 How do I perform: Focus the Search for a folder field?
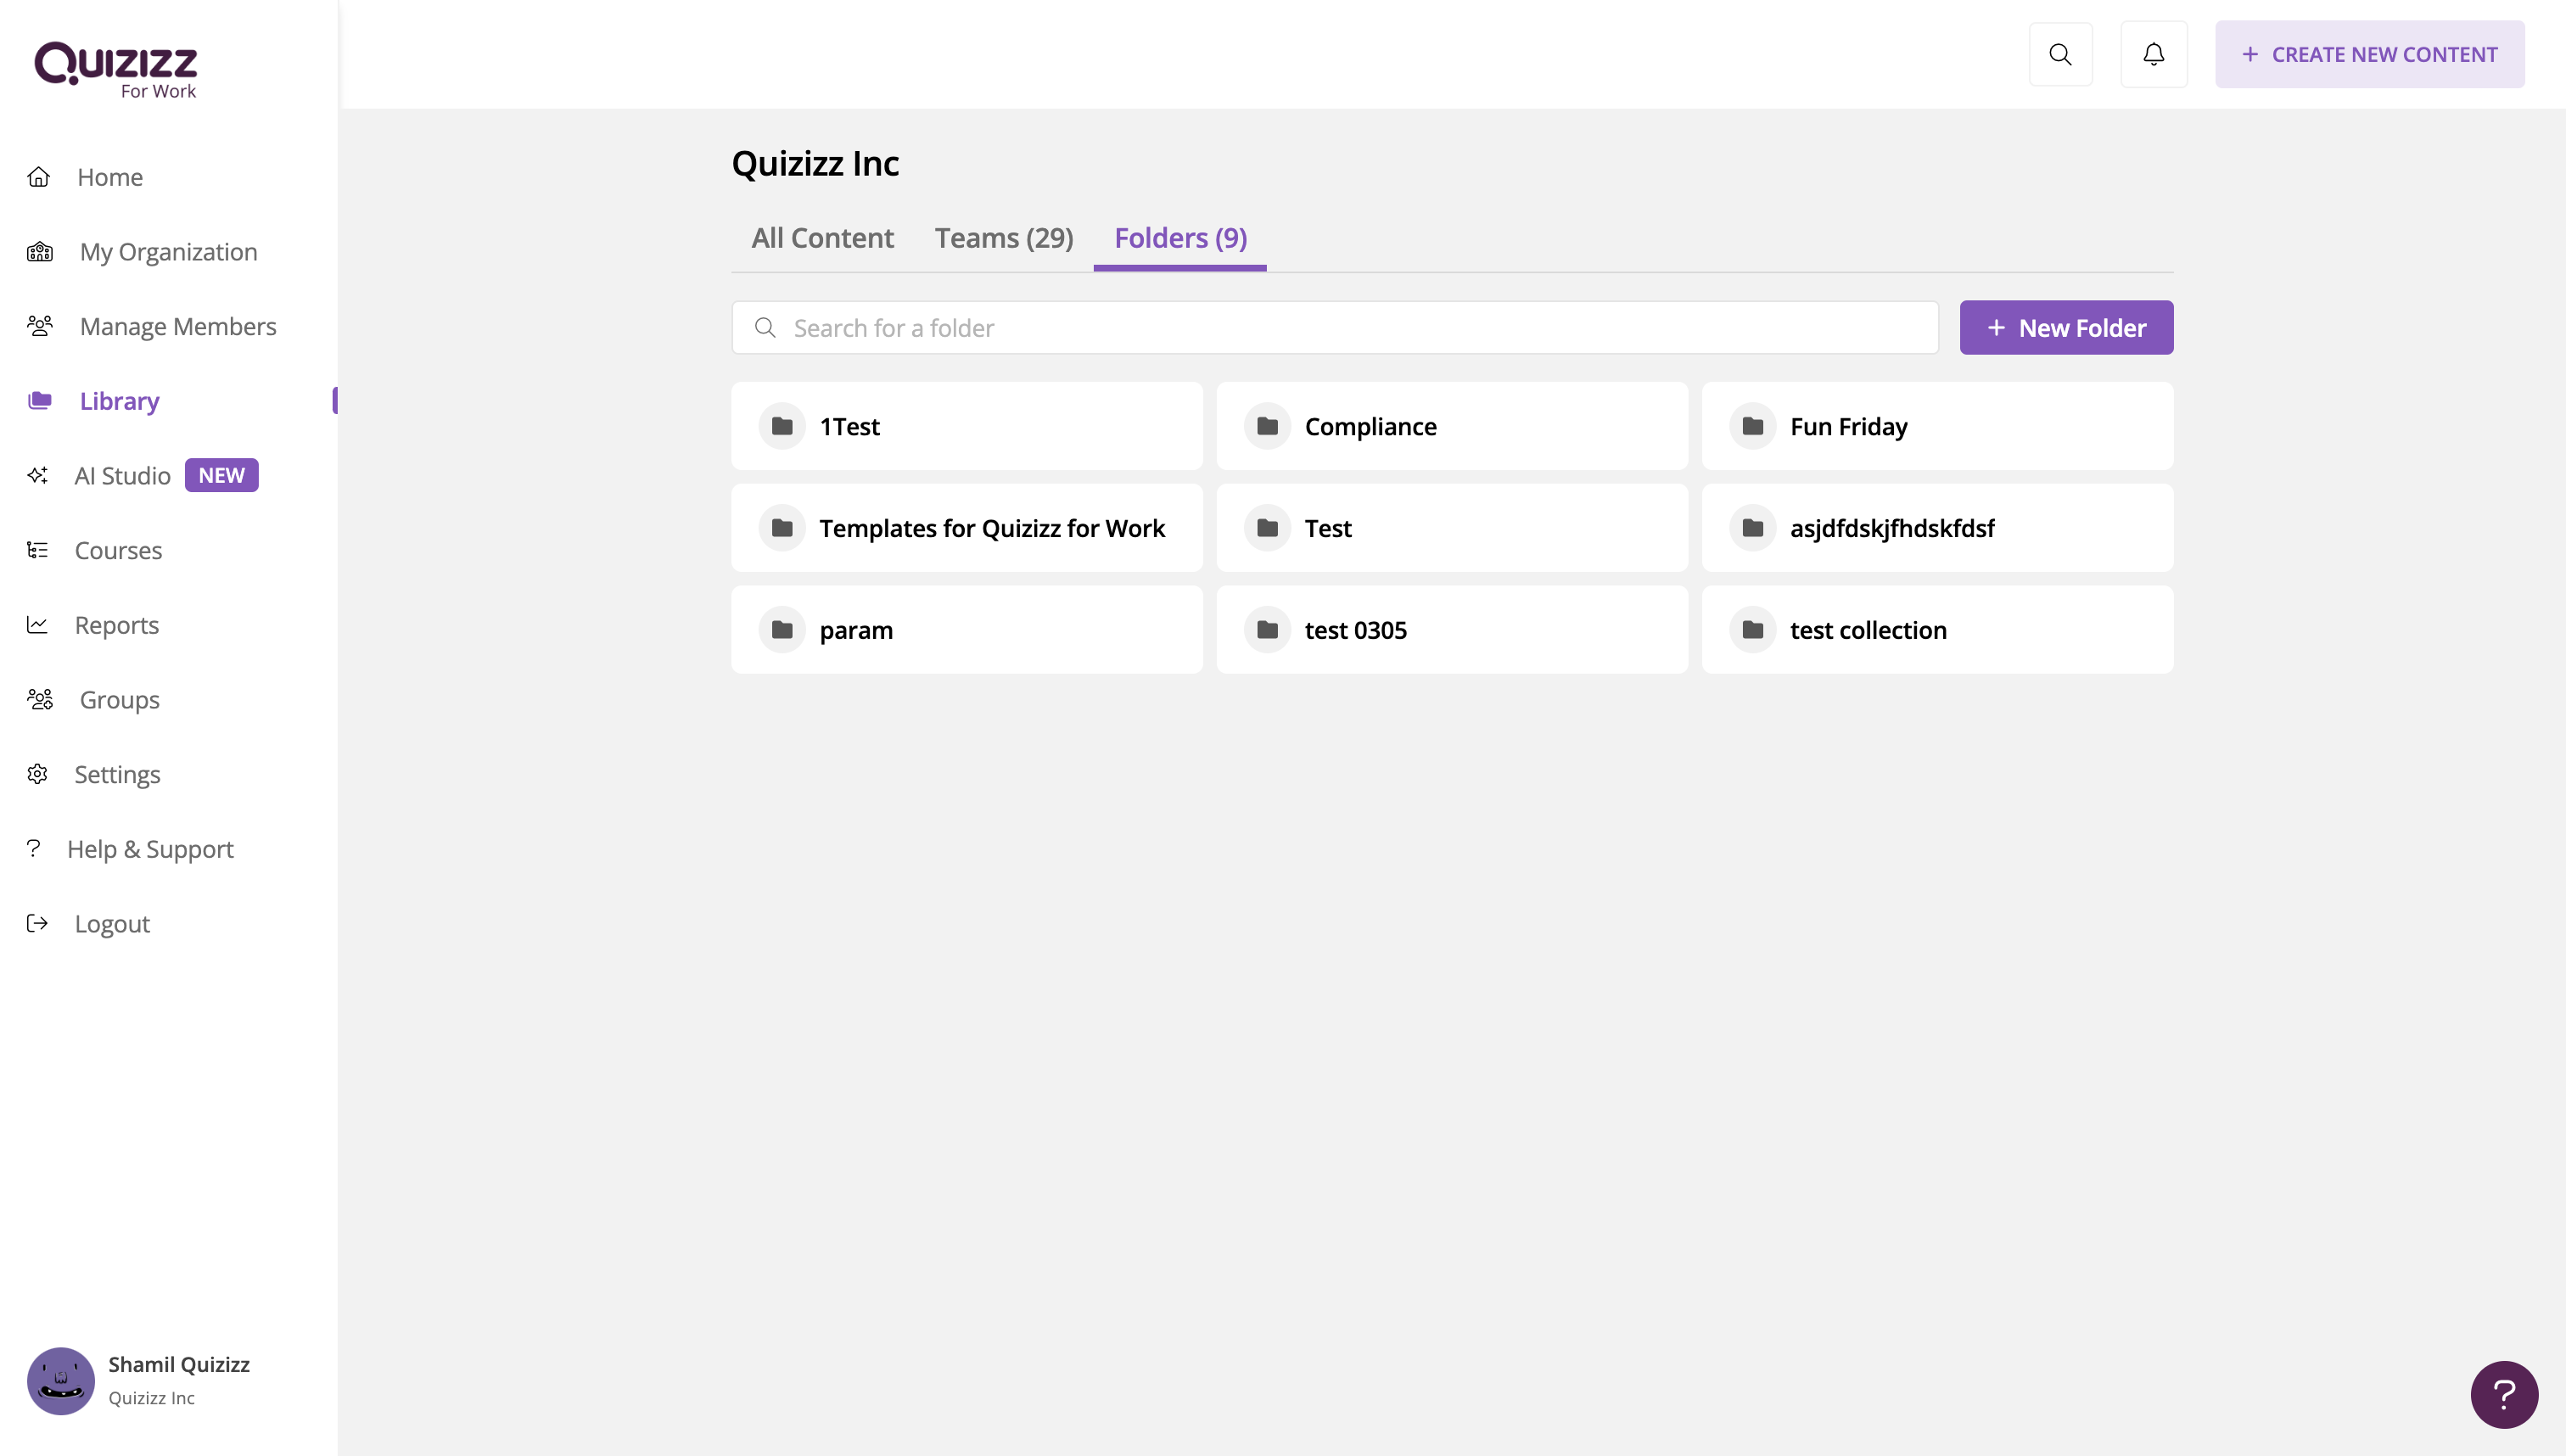click(x=1334, y=328)
